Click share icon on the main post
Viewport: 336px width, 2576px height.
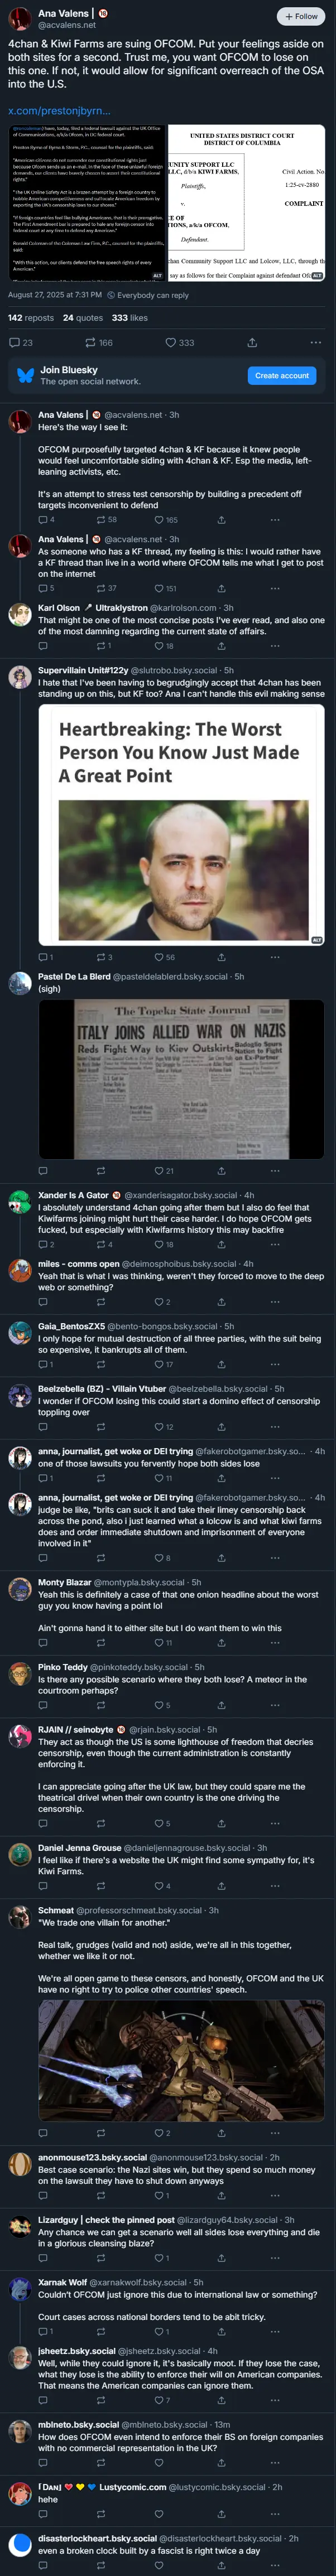252,342
